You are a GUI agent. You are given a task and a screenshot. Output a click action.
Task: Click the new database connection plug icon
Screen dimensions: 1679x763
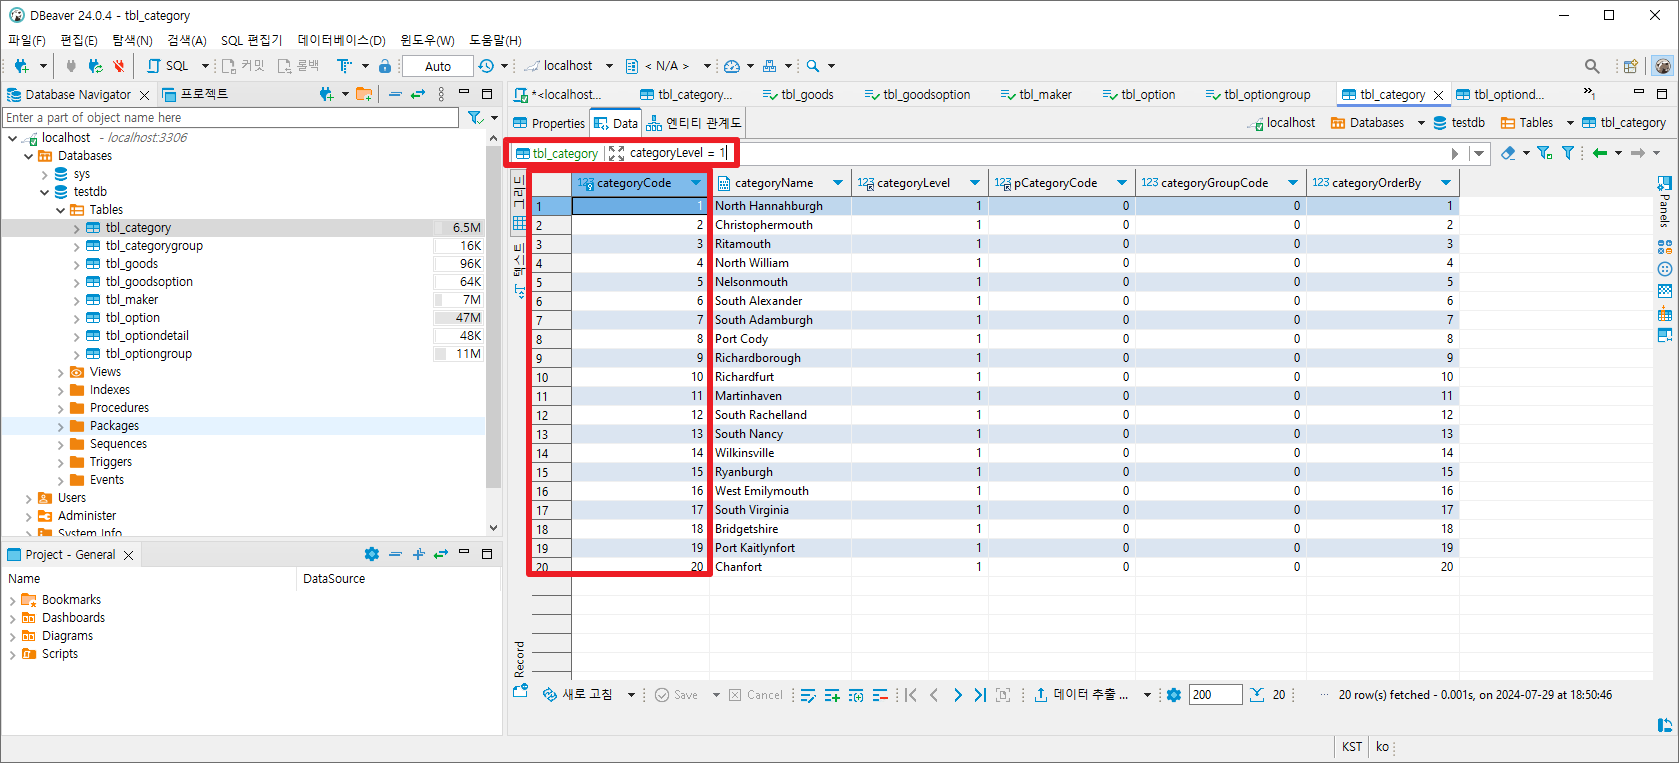click(21, 66)
